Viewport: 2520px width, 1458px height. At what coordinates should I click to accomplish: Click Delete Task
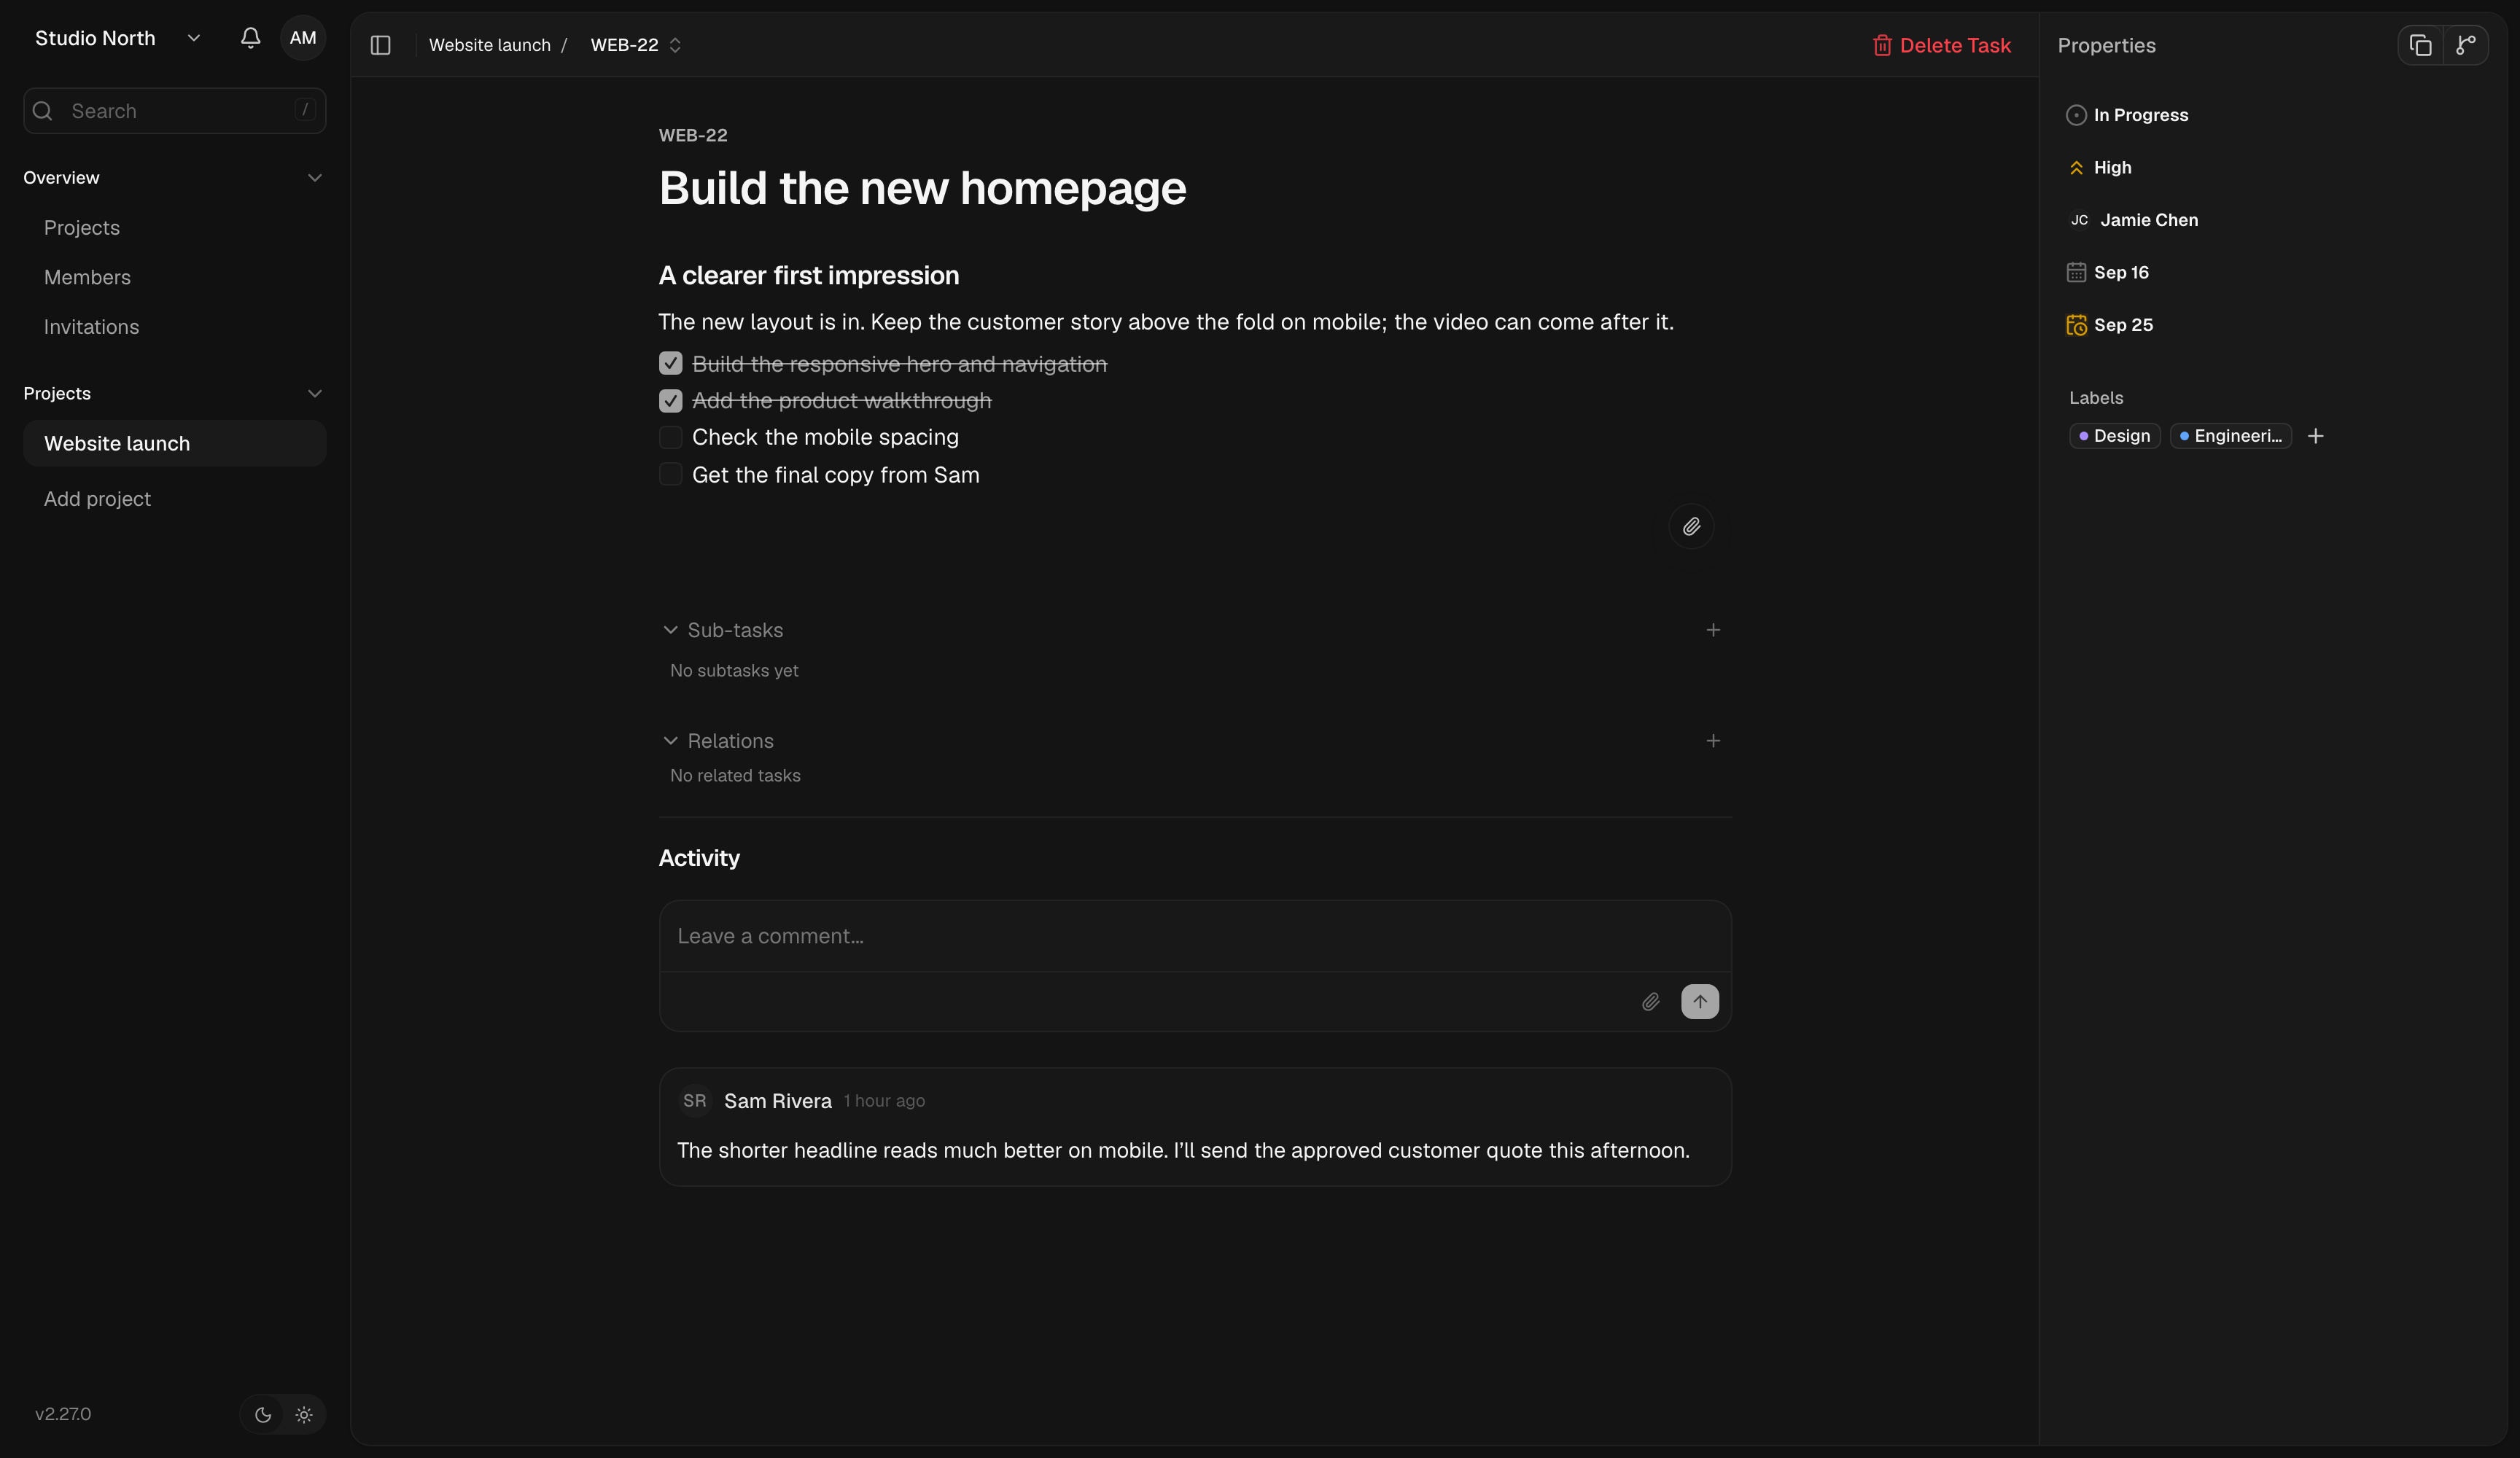pos(1941,45)
